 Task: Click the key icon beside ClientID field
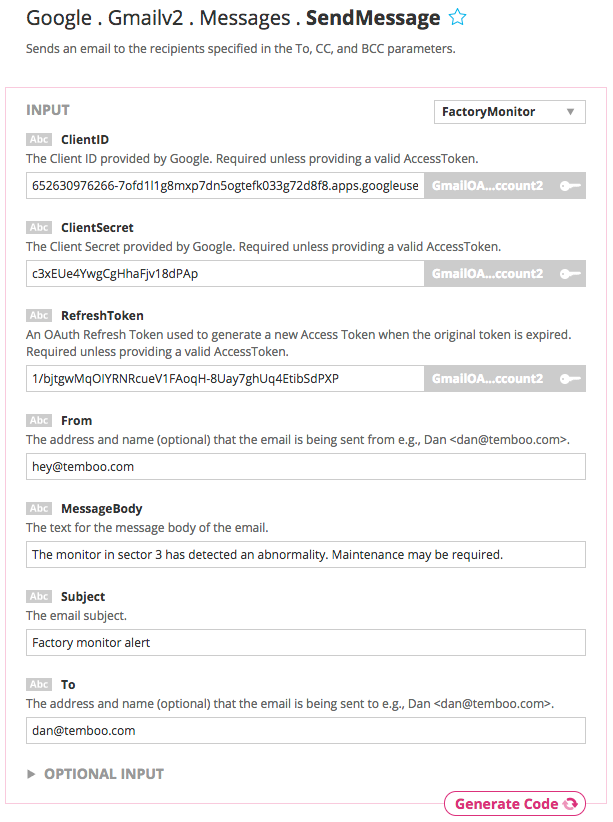tap(571, 185)
